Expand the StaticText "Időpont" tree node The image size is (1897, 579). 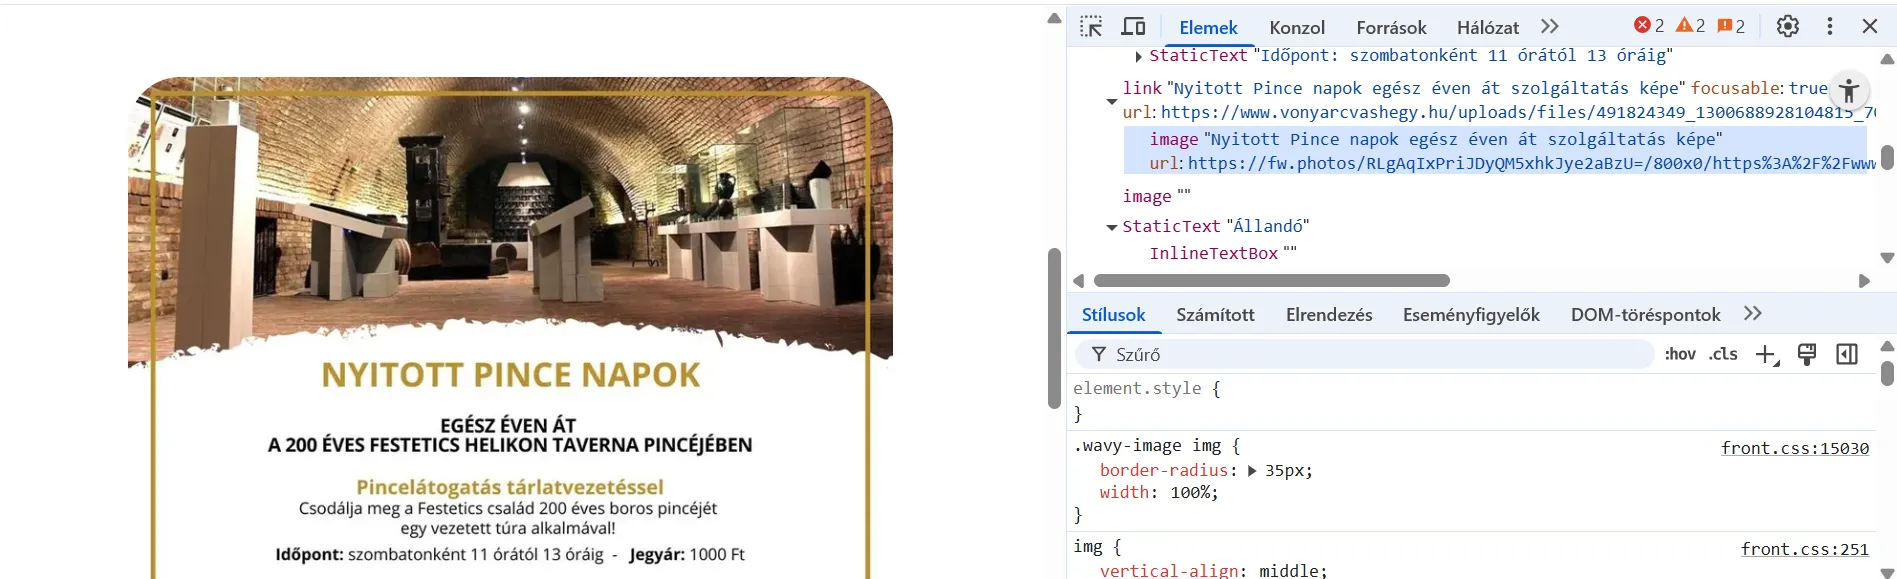click(x=1138, y=56)
